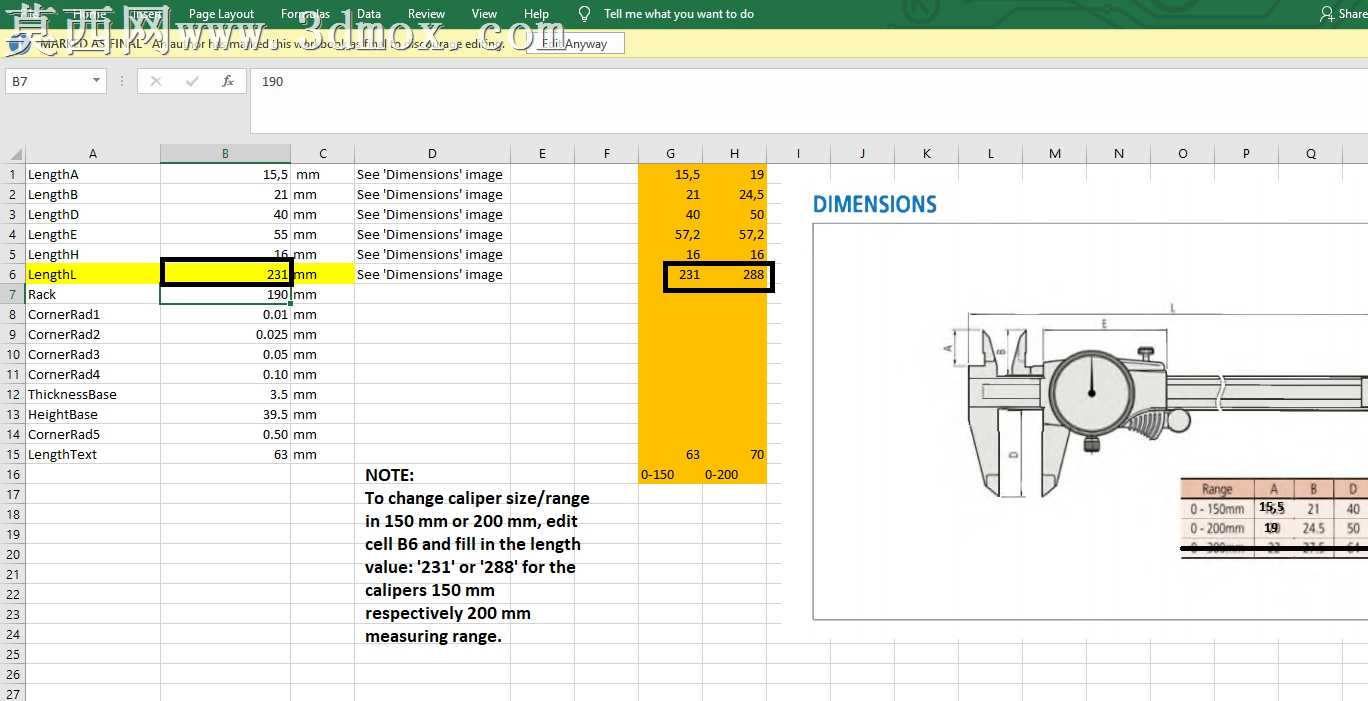The image size is (1368, 701).
Task: Select column H header
Action: point(734,154)
